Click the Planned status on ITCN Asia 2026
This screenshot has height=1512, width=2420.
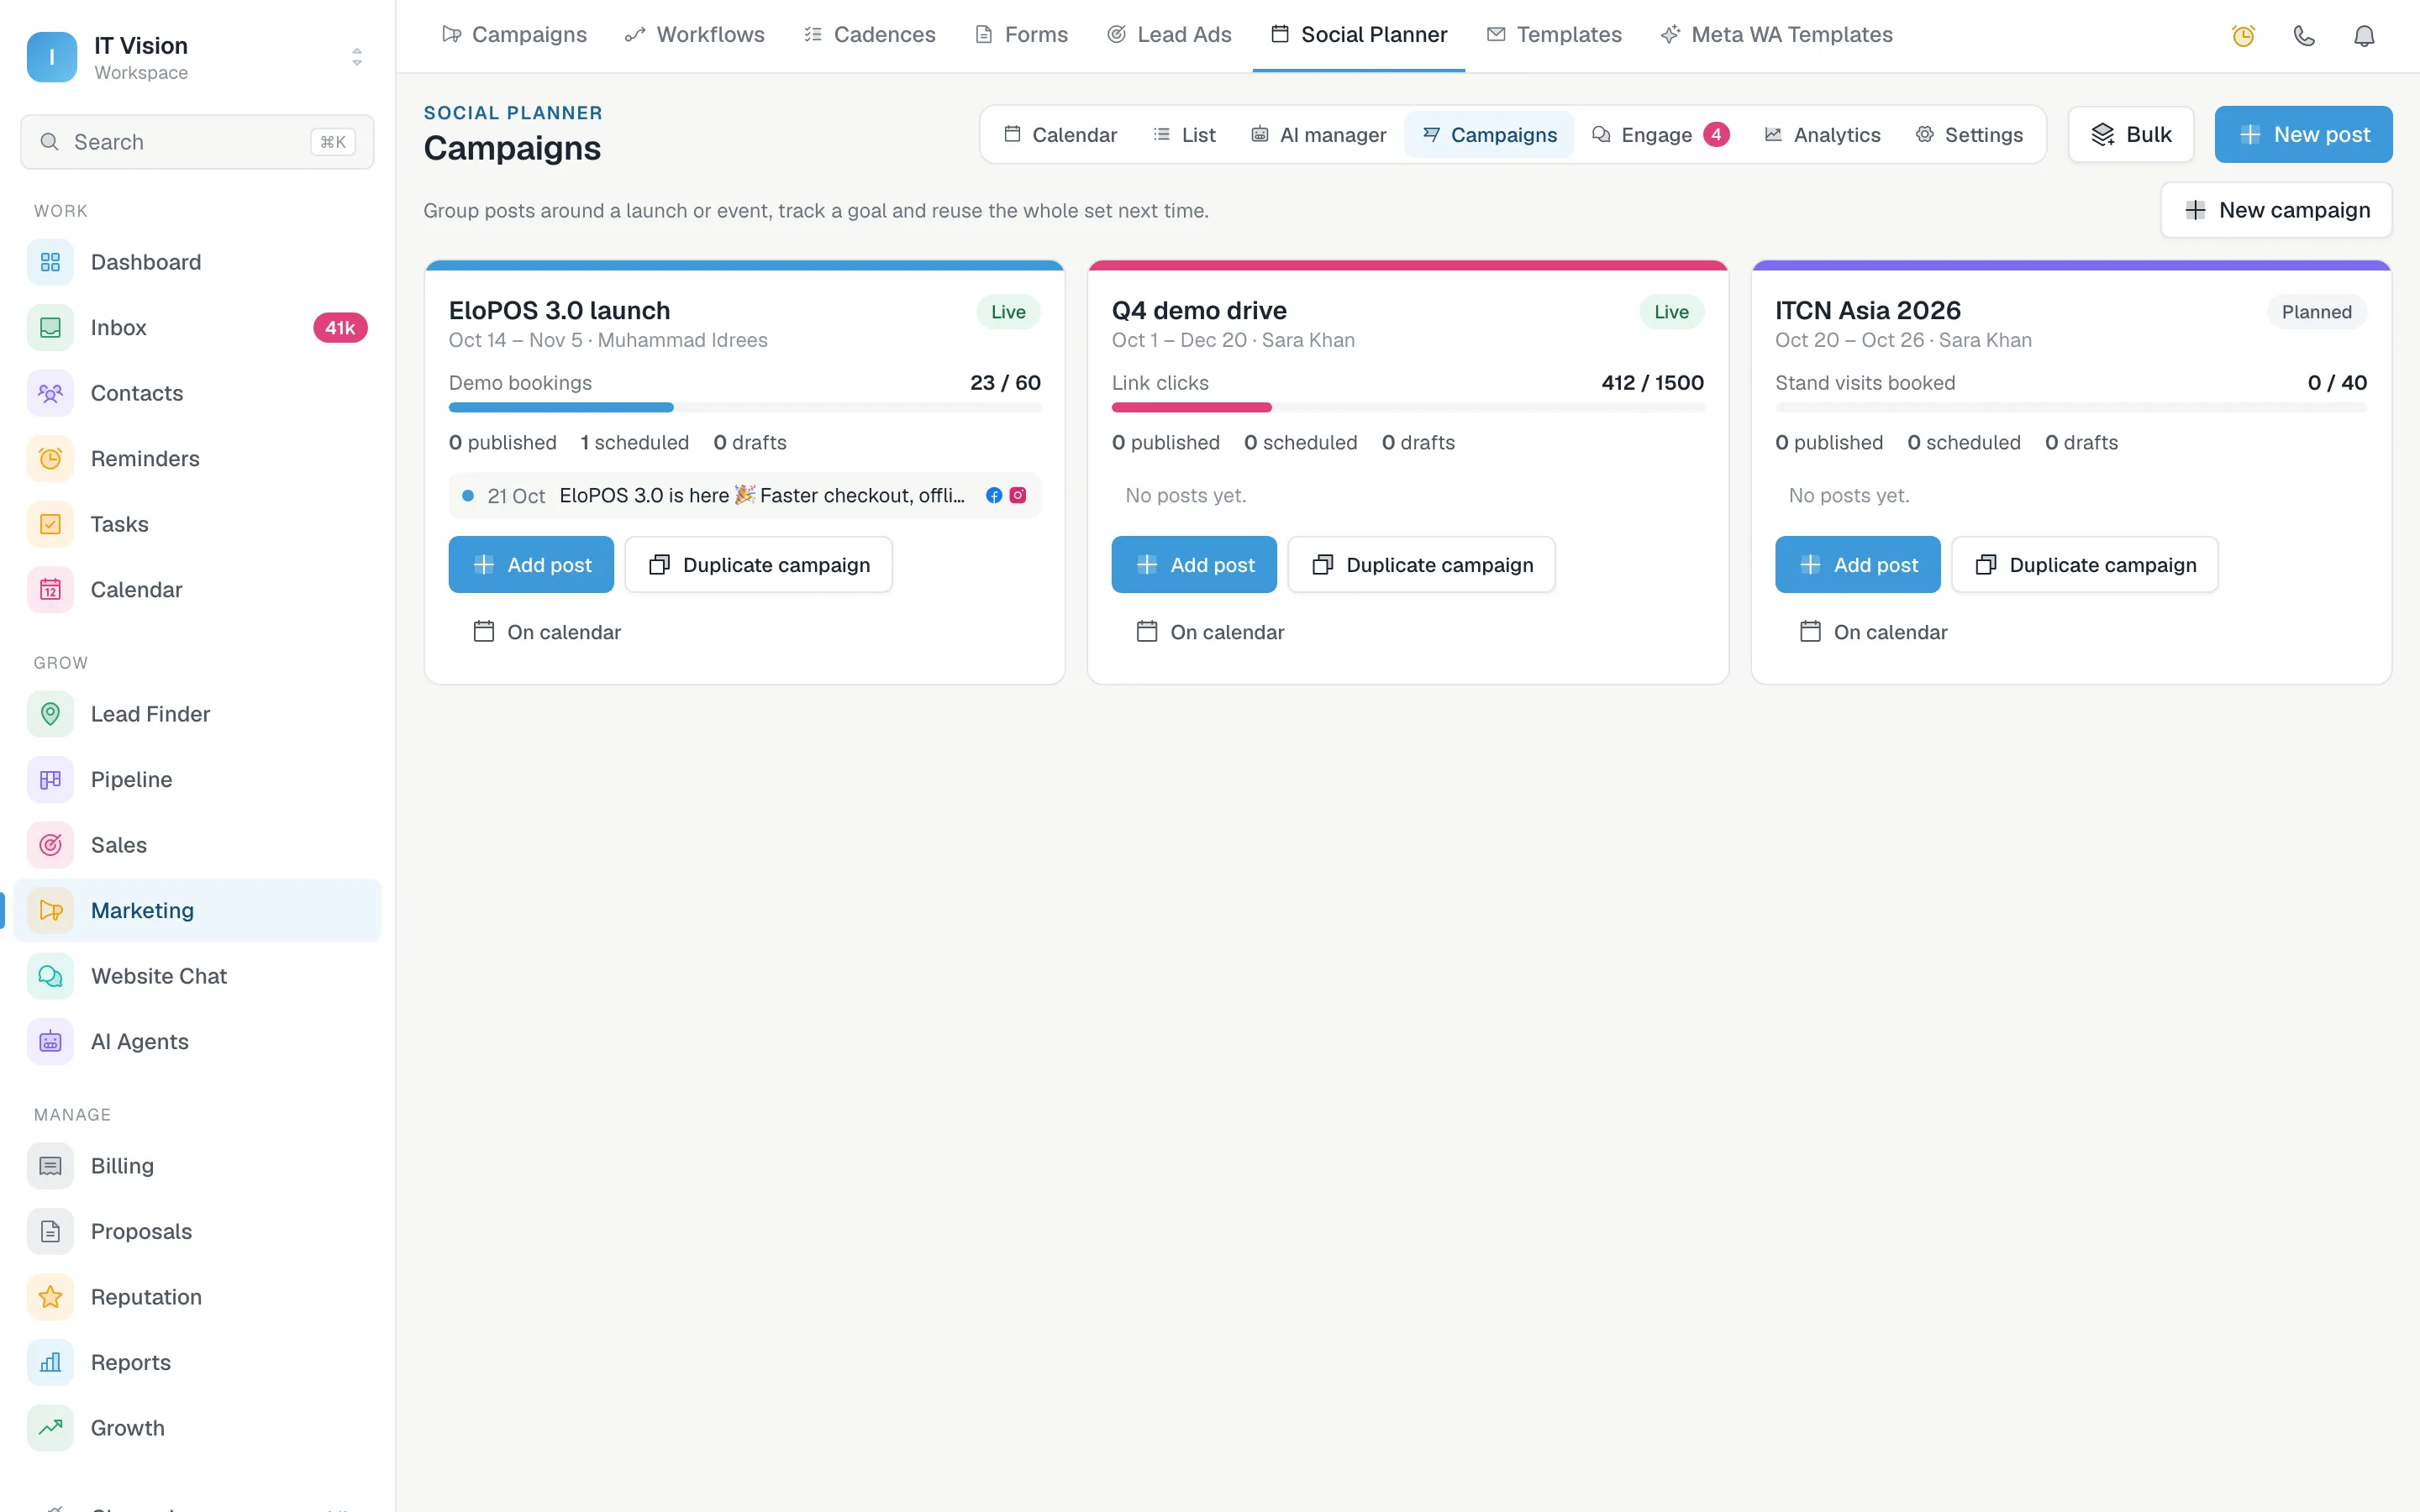click(x=2316, y=312)
